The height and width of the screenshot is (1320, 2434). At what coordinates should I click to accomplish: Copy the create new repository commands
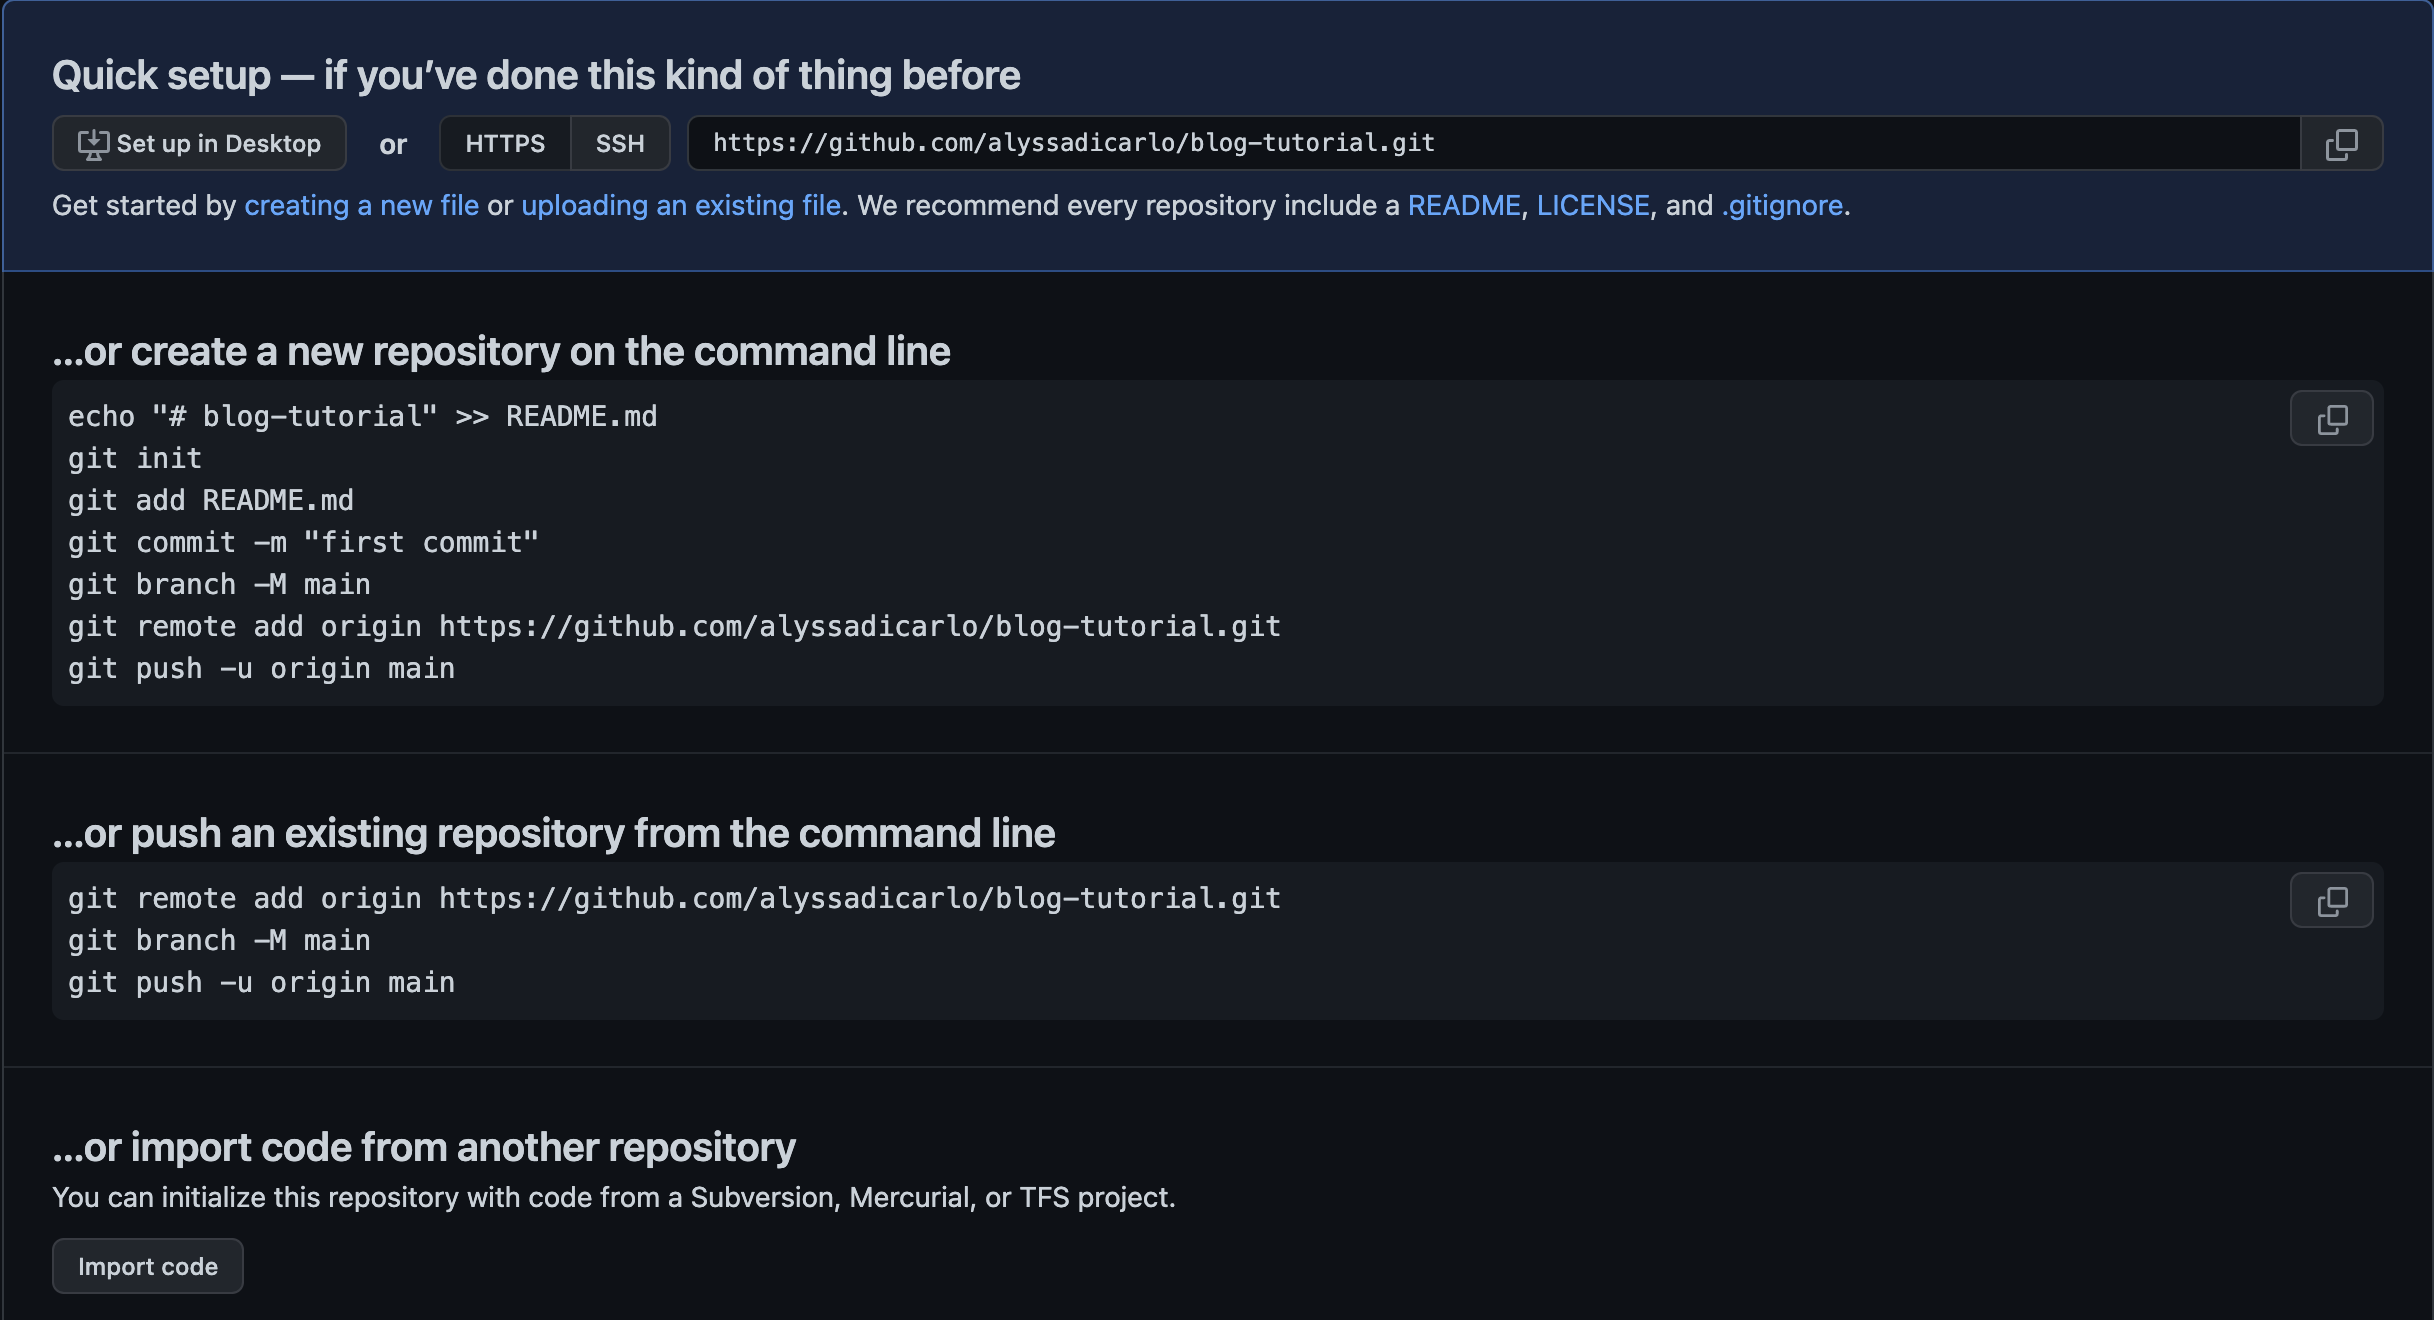2331,419
